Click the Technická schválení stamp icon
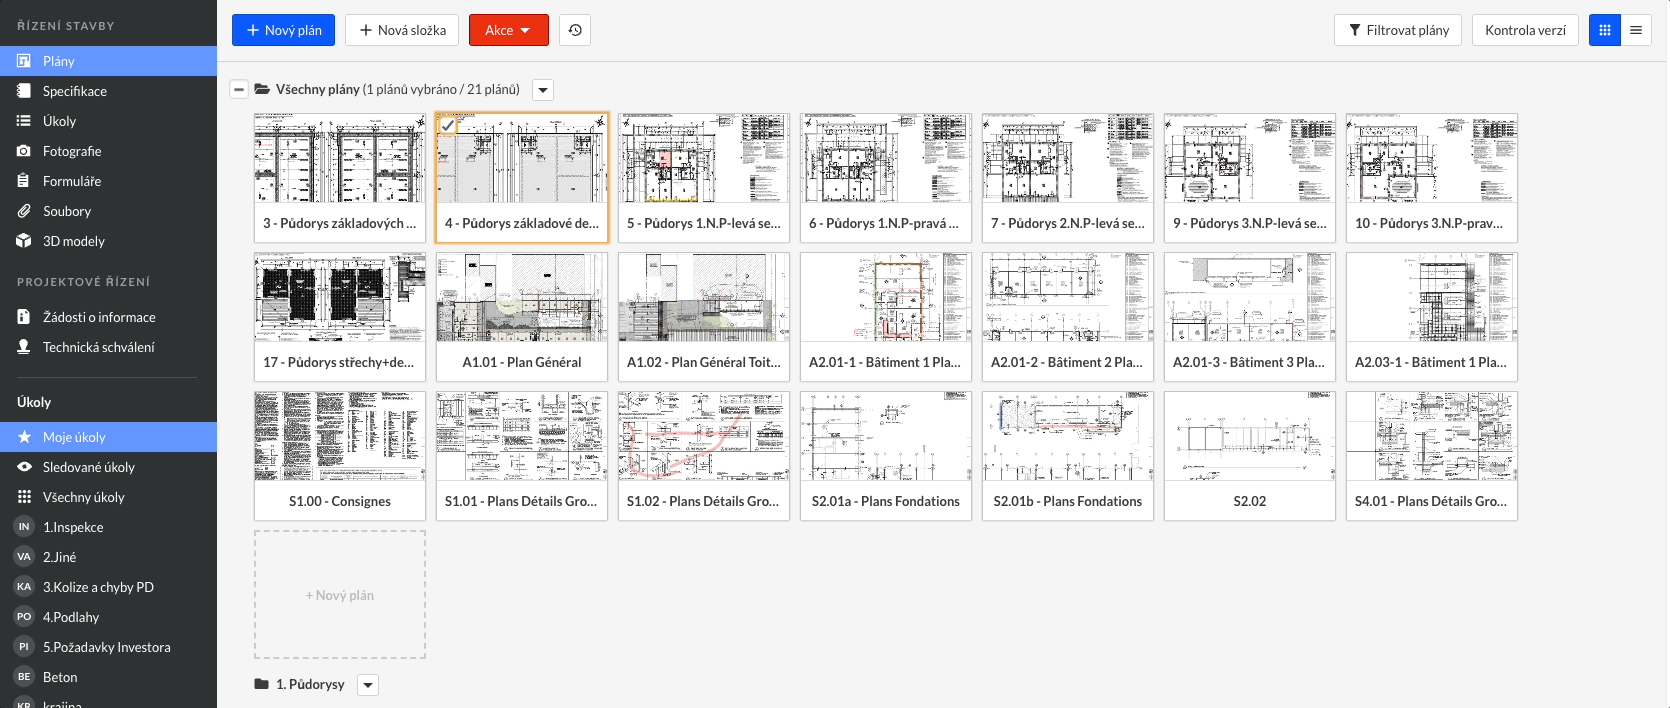Viewport: 1670px width, 708px height. pos(24,347)
